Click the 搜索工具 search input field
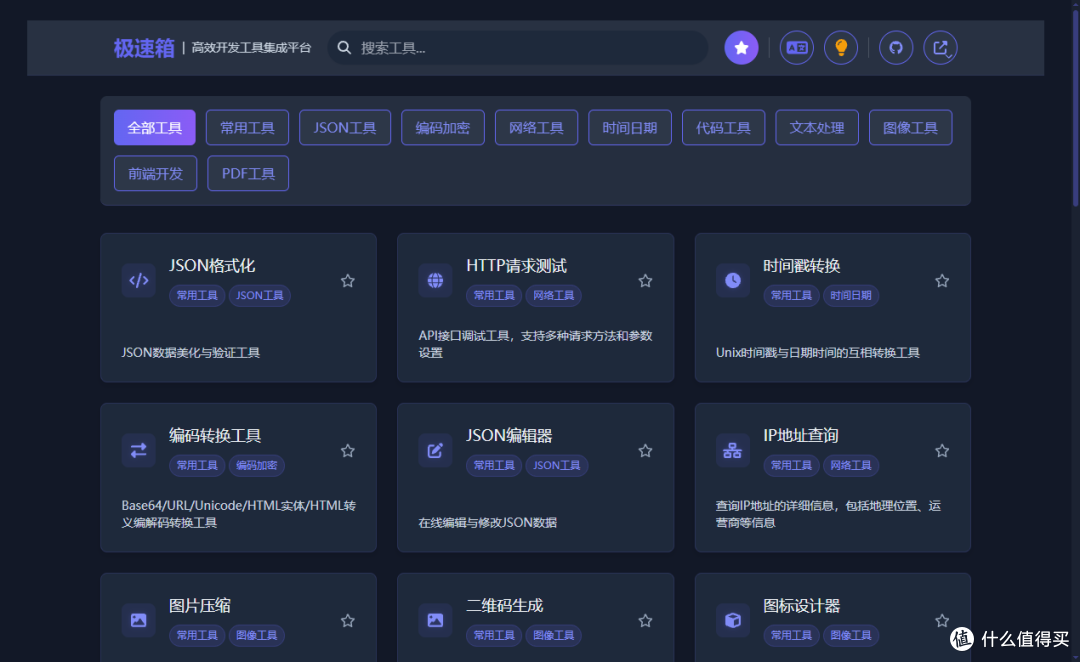Image resolution: width=1080 pixels, height=662 pixels. pos(518,48)
